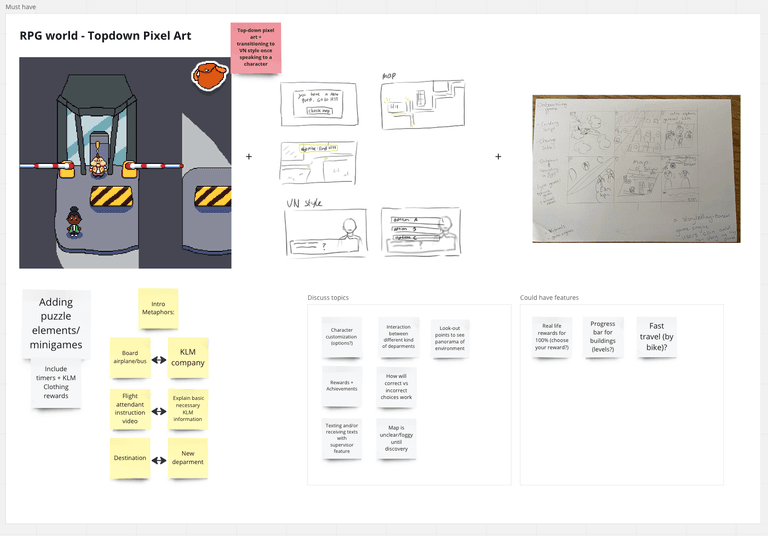Click the 'Discuss topics' frame label
The width and height of the screenshot is (768, 536).
[x=328, y=297]
